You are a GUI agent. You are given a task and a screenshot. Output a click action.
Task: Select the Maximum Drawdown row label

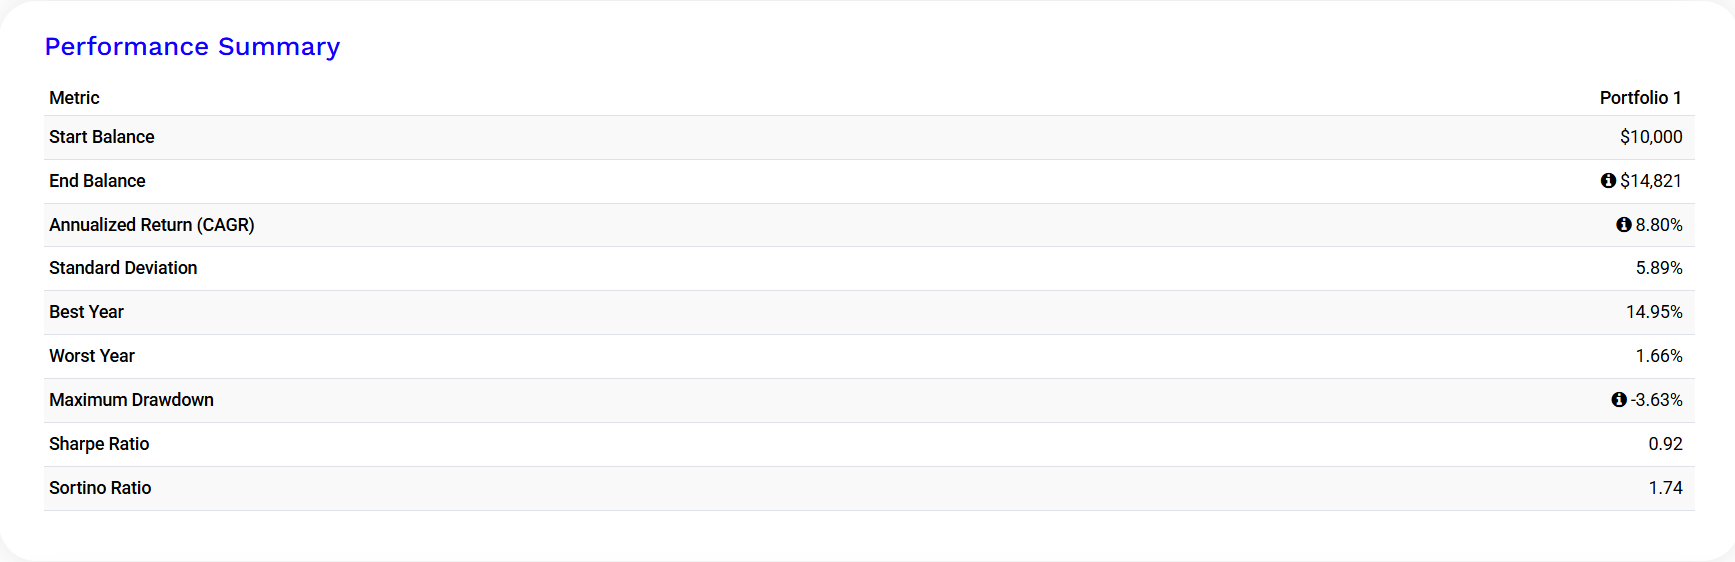[131, 400]
